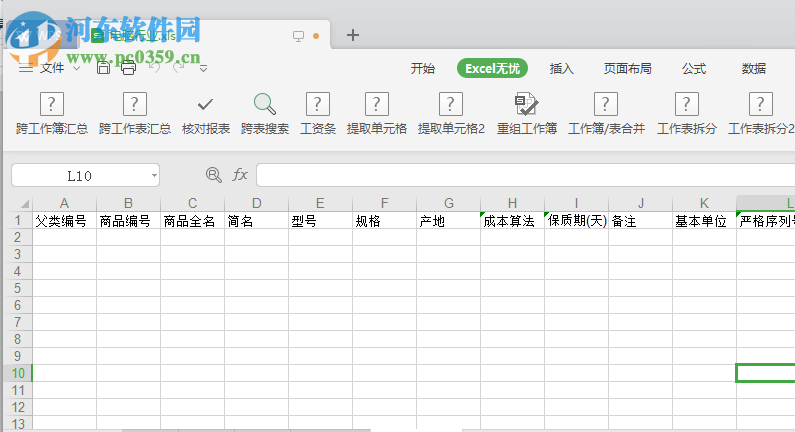
Task: Click the zoom lookup icon beside fx
Action: point(213,175)
